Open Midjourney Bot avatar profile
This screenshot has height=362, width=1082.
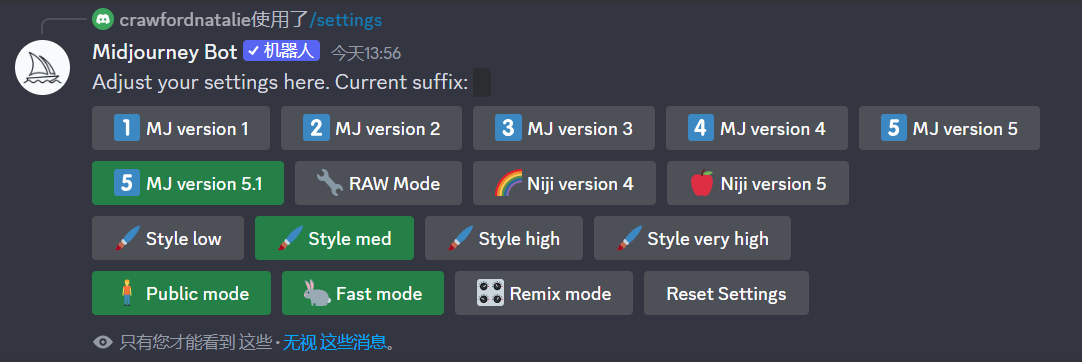click(43, 68)
